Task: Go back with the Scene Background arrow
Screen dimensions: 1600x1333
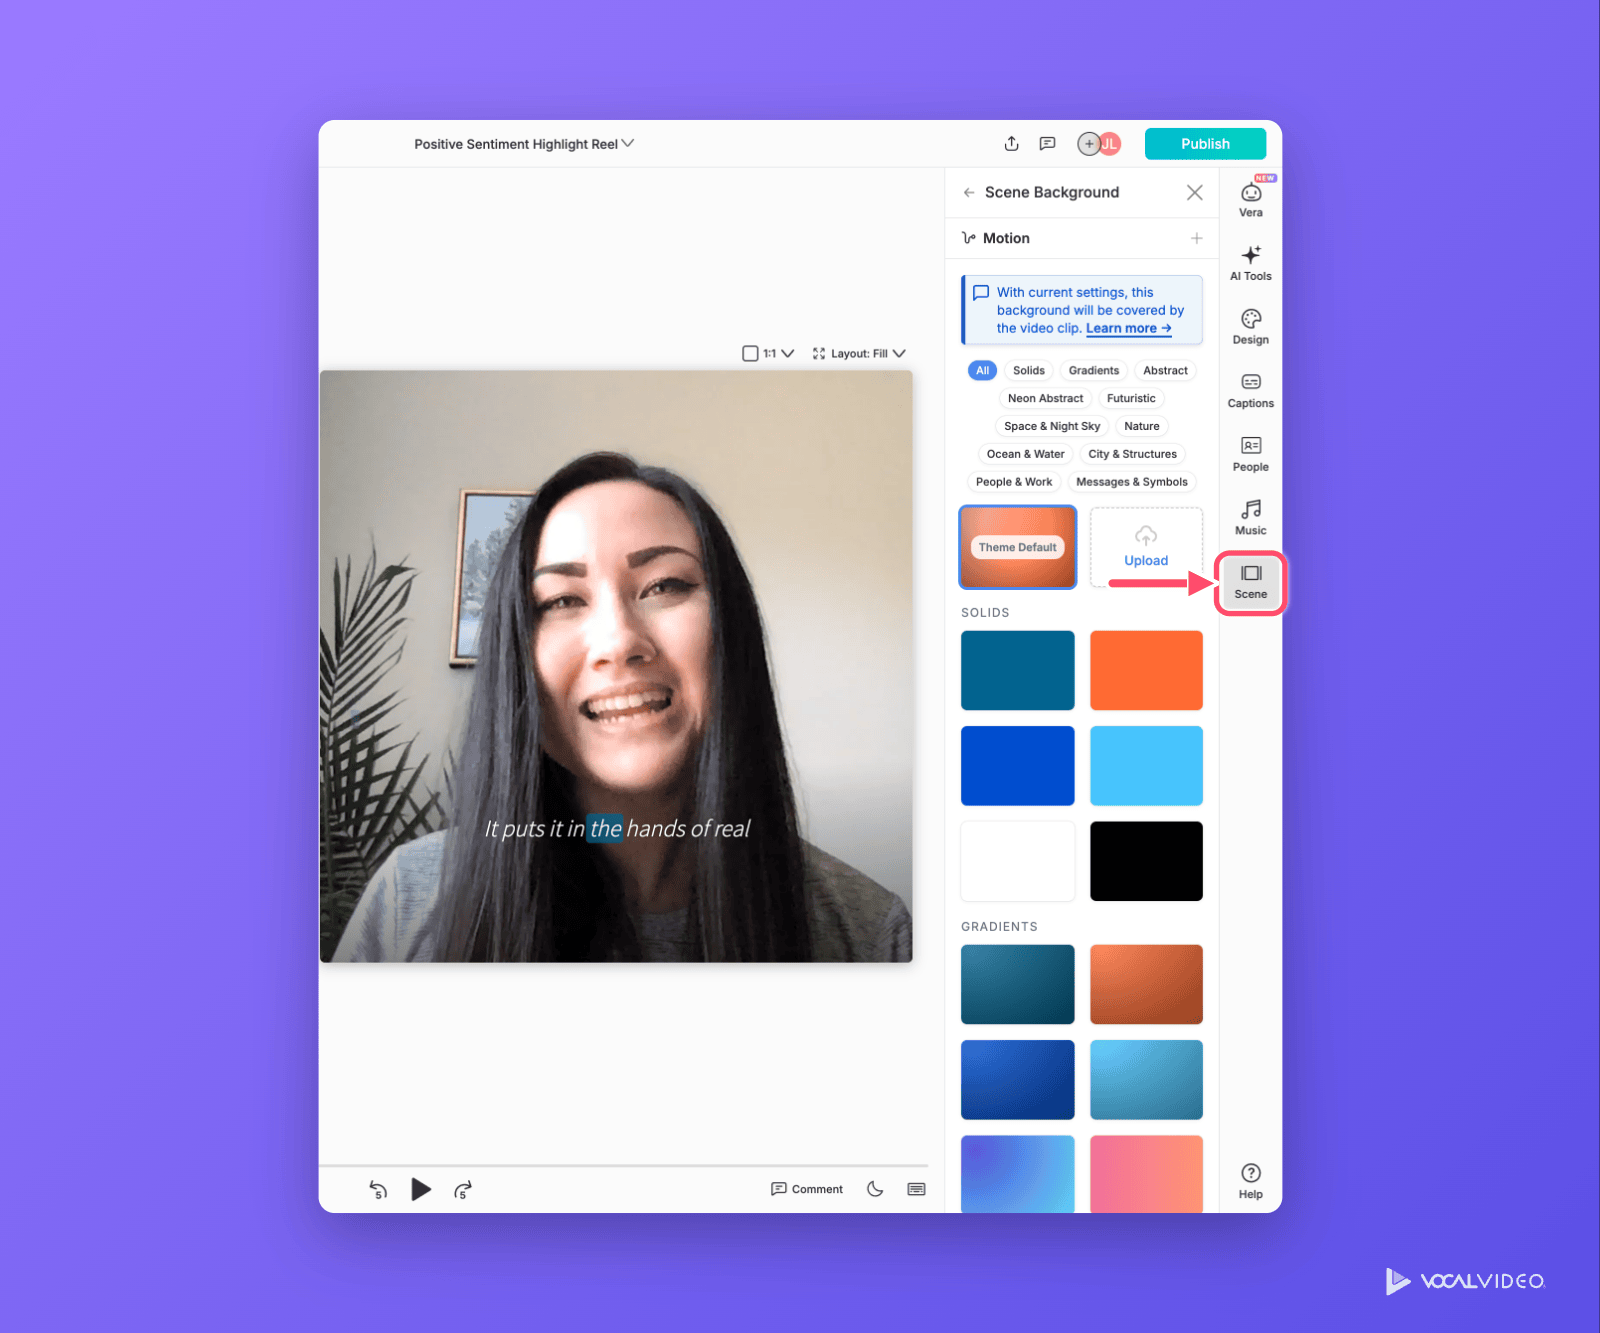Action: pyautogui.click(x=968, y=192)
